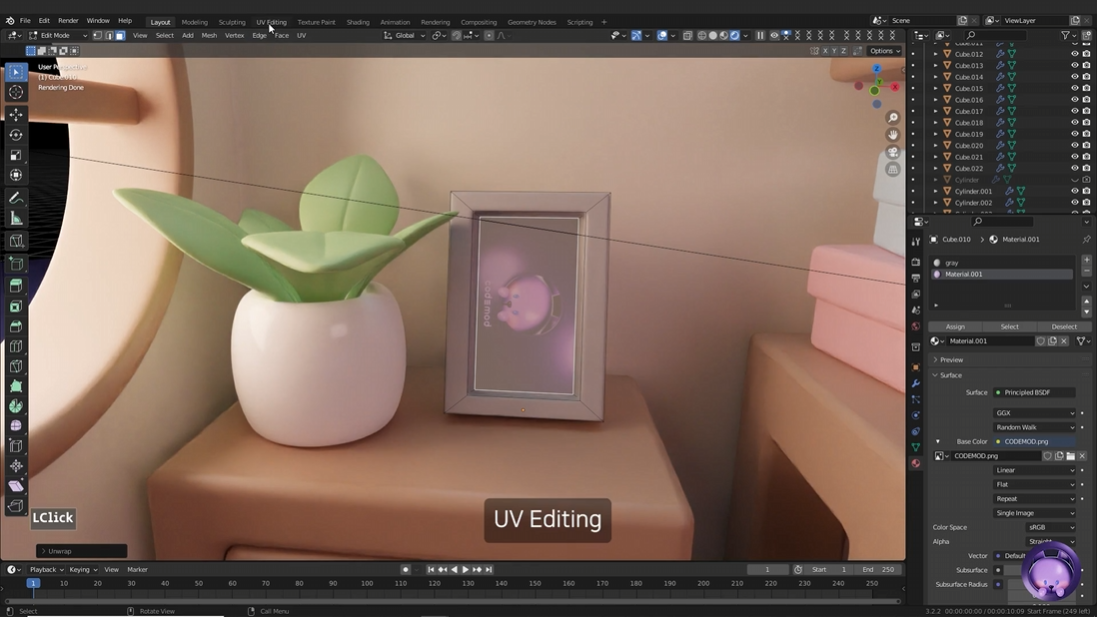Image resolution: width=1097 pixels, height=617 pixels.
Task: Open the sRGB color space dropdown
Action: tap(1051, 527)
